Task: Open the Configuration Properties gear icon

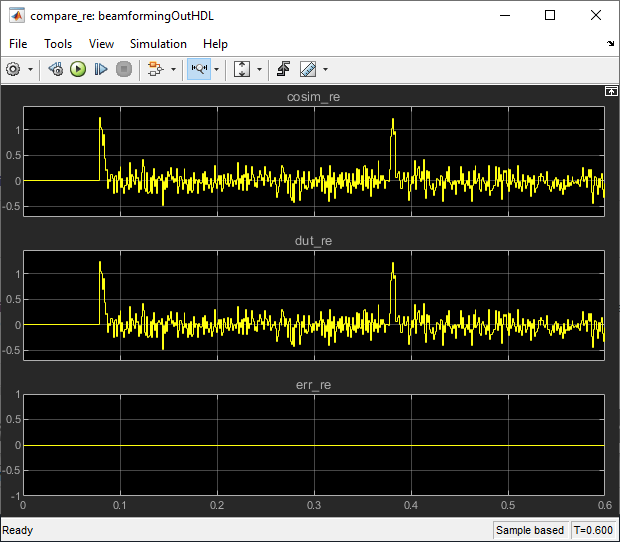Action: click(x=14, y=69)
